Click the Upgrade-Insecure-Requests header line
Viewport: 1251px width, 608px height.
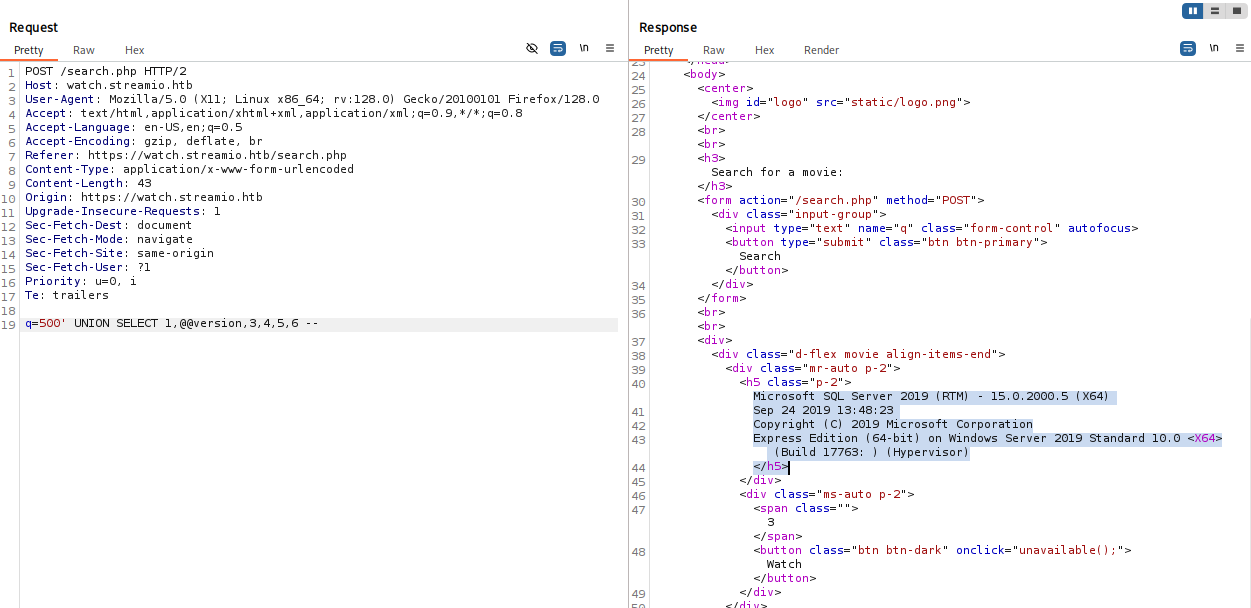pyautogui.click(x=123, y=211)
